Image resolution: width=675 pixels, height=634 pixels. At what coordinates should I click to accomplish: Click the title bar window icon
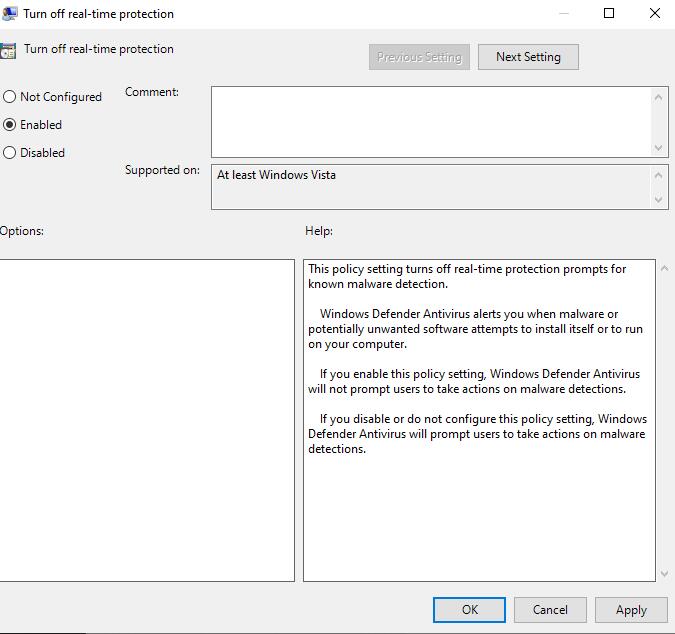(9, 14)
